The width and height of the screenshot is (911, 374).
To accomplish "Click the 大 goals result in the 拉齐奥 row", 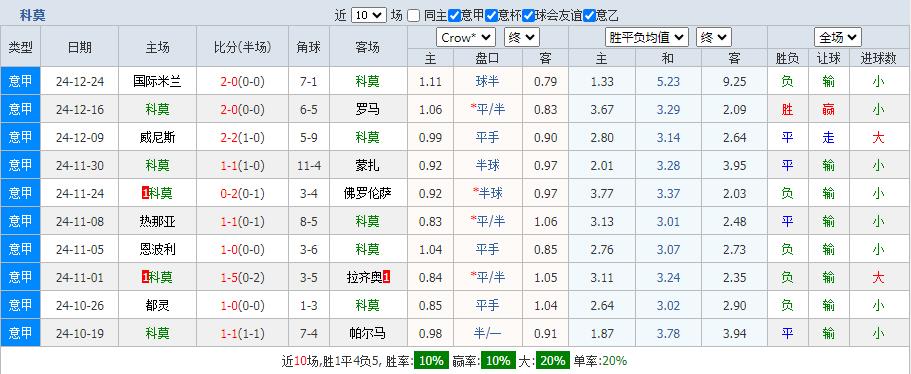I will tap(878, 277).
